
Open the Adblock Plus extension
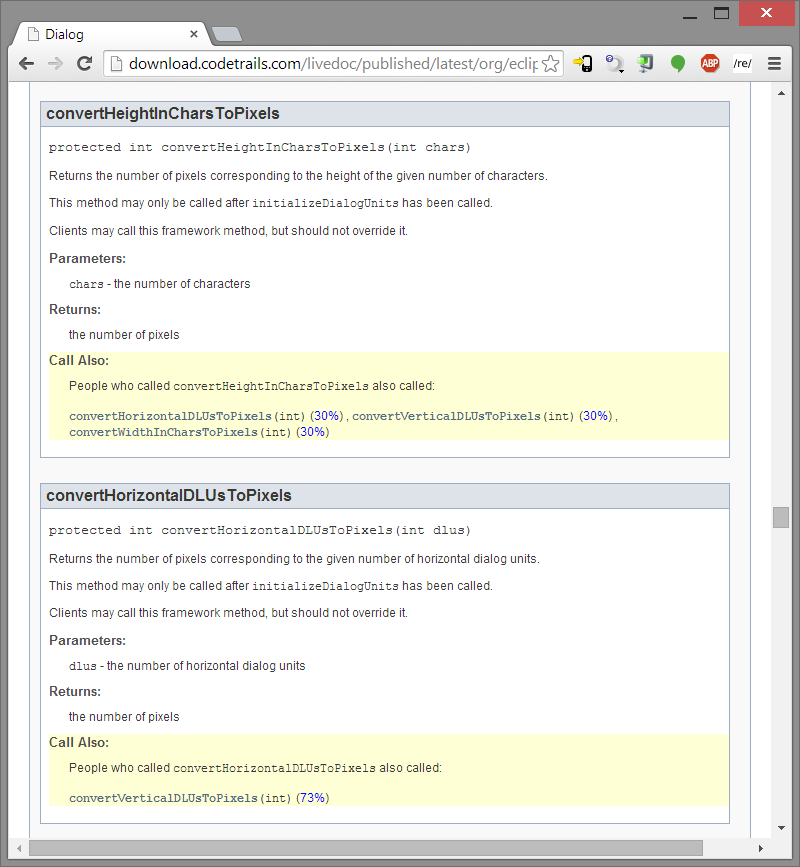tap(710, 64)
